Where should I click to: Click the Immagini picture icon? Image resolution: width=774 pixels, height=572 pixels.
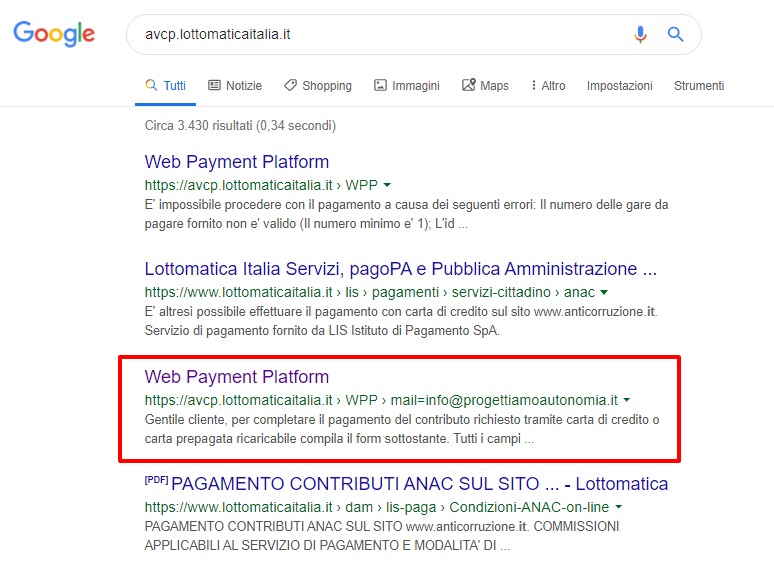click(x=380, y=85)
